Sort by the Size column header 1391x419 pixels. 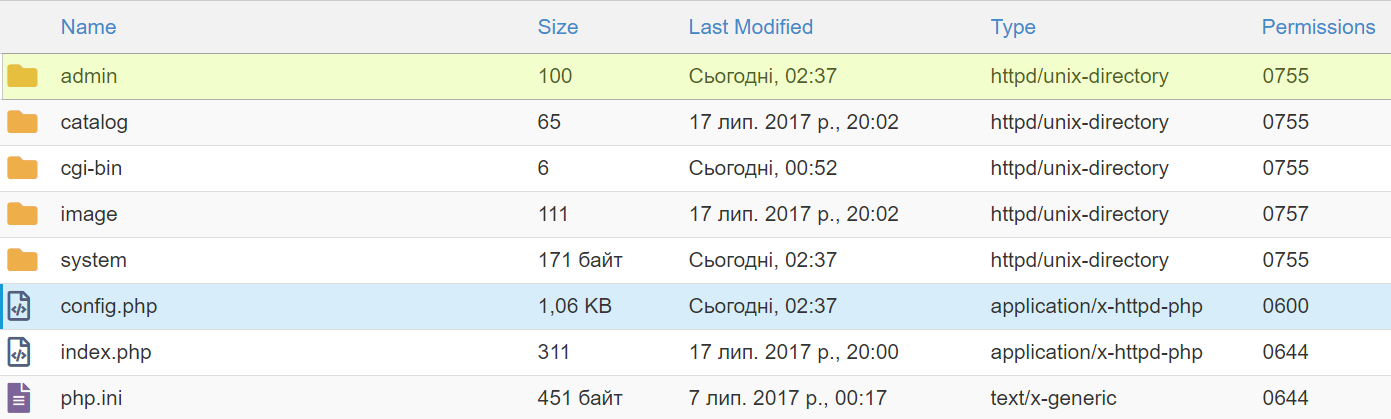pyautogui.click(x=557, y=27)
